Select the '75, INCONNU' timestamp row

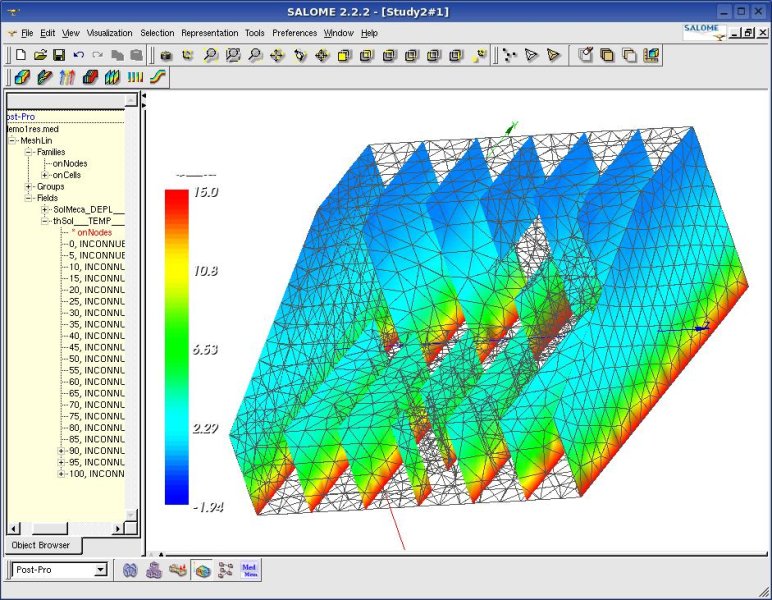(x=96, y=416)
